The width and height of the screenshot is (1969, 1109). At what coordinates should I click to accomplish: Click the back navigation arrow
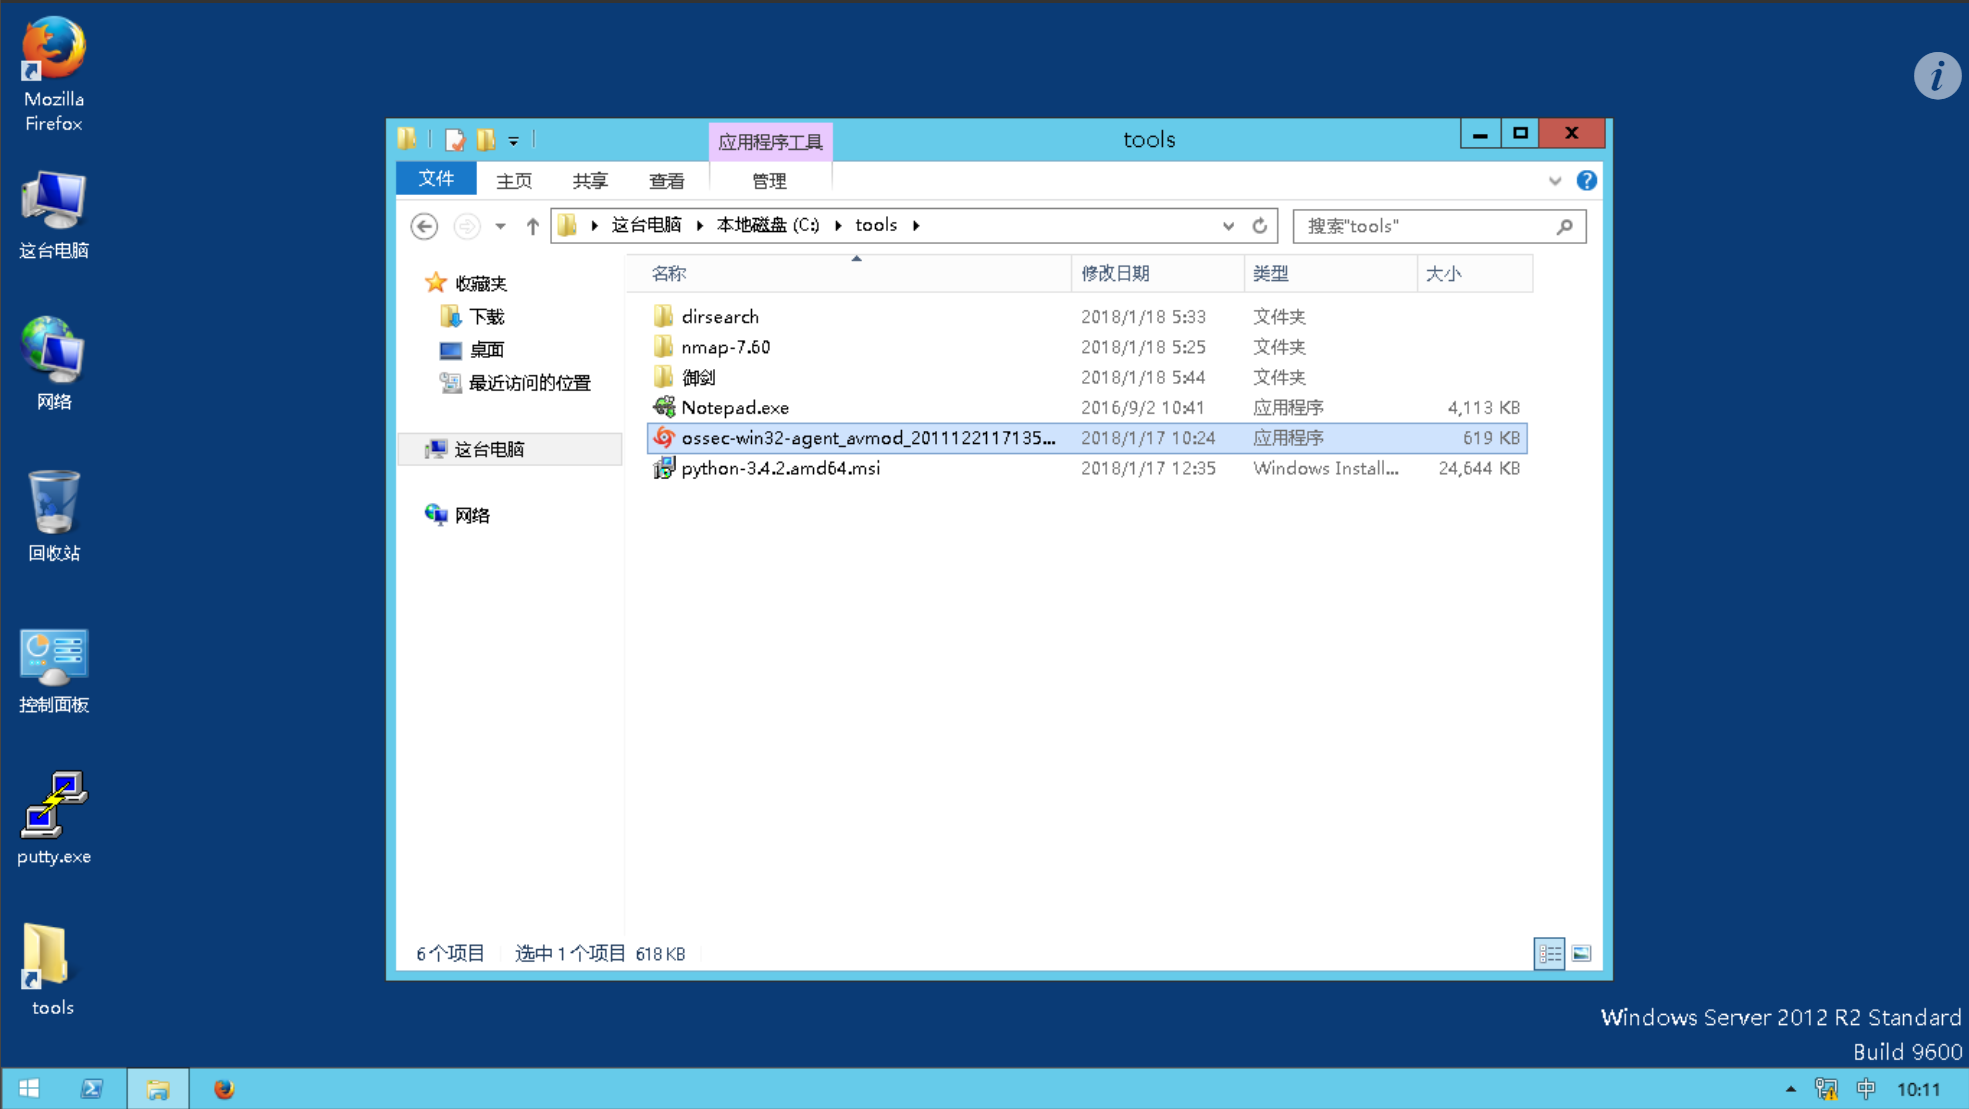coord(424,226)
